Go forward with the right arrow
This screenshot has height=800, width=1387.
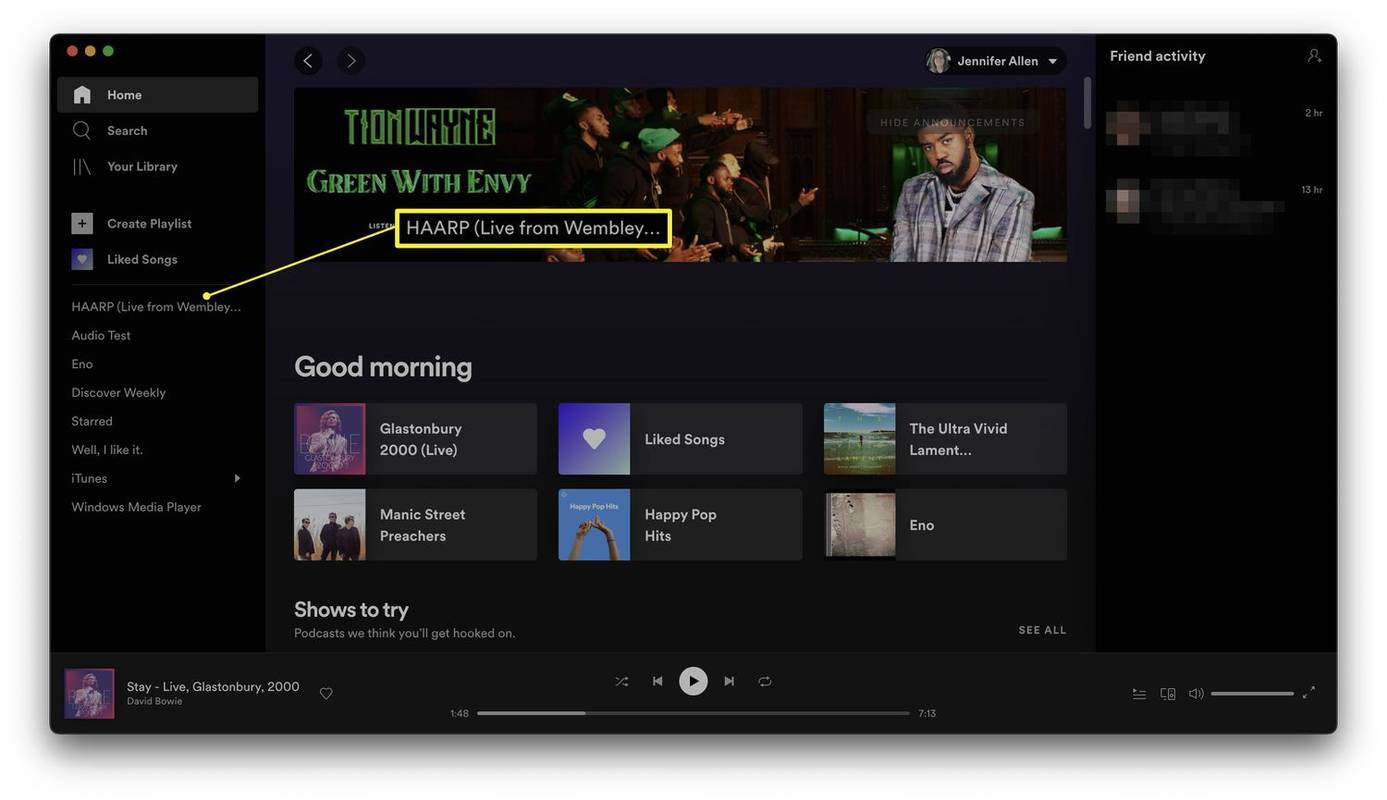351,61
